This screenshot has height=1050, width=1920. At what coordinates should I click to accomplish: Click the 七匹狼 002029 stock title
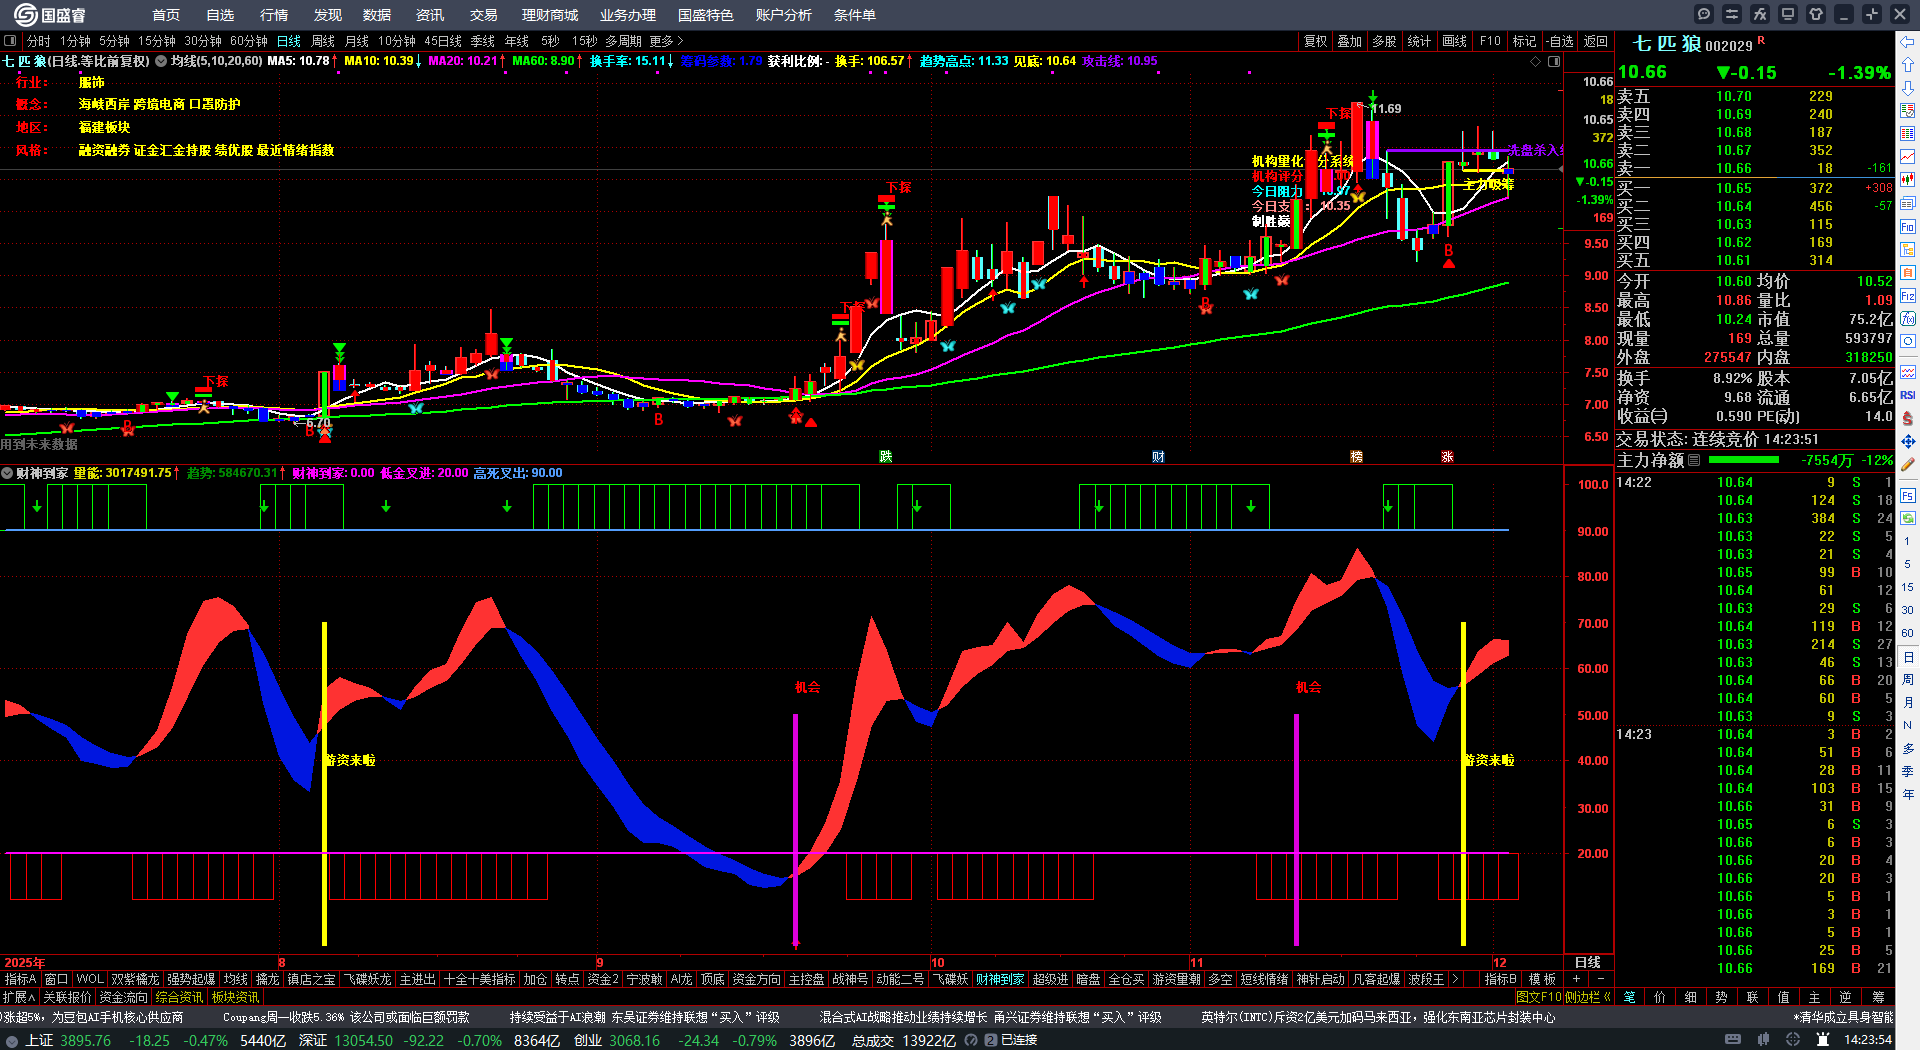click(1693, 44)
